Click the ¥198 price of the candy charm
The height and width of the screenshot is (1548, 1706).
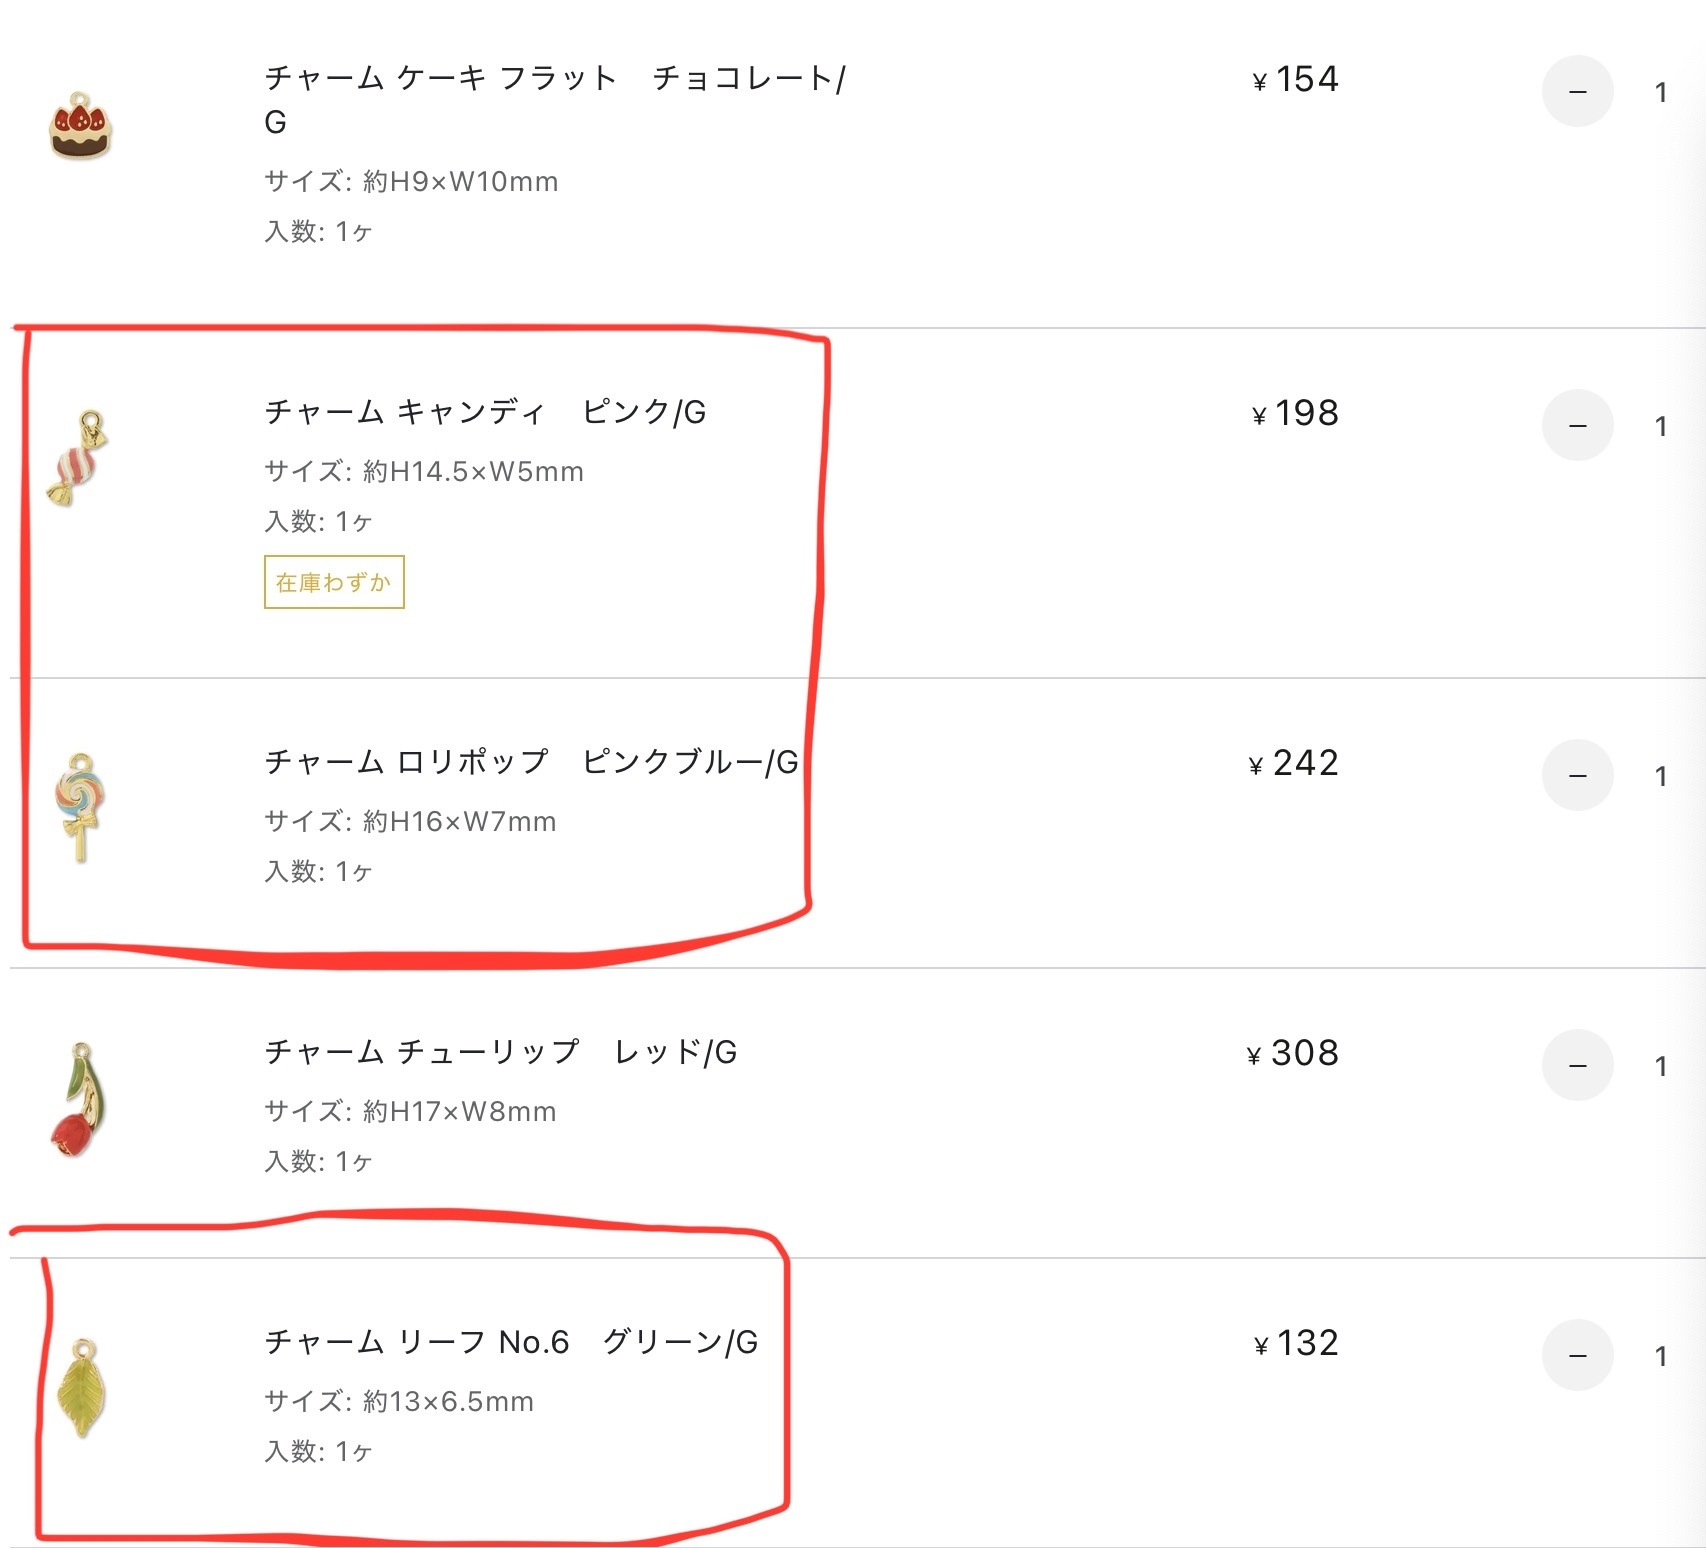(1295, 413)
